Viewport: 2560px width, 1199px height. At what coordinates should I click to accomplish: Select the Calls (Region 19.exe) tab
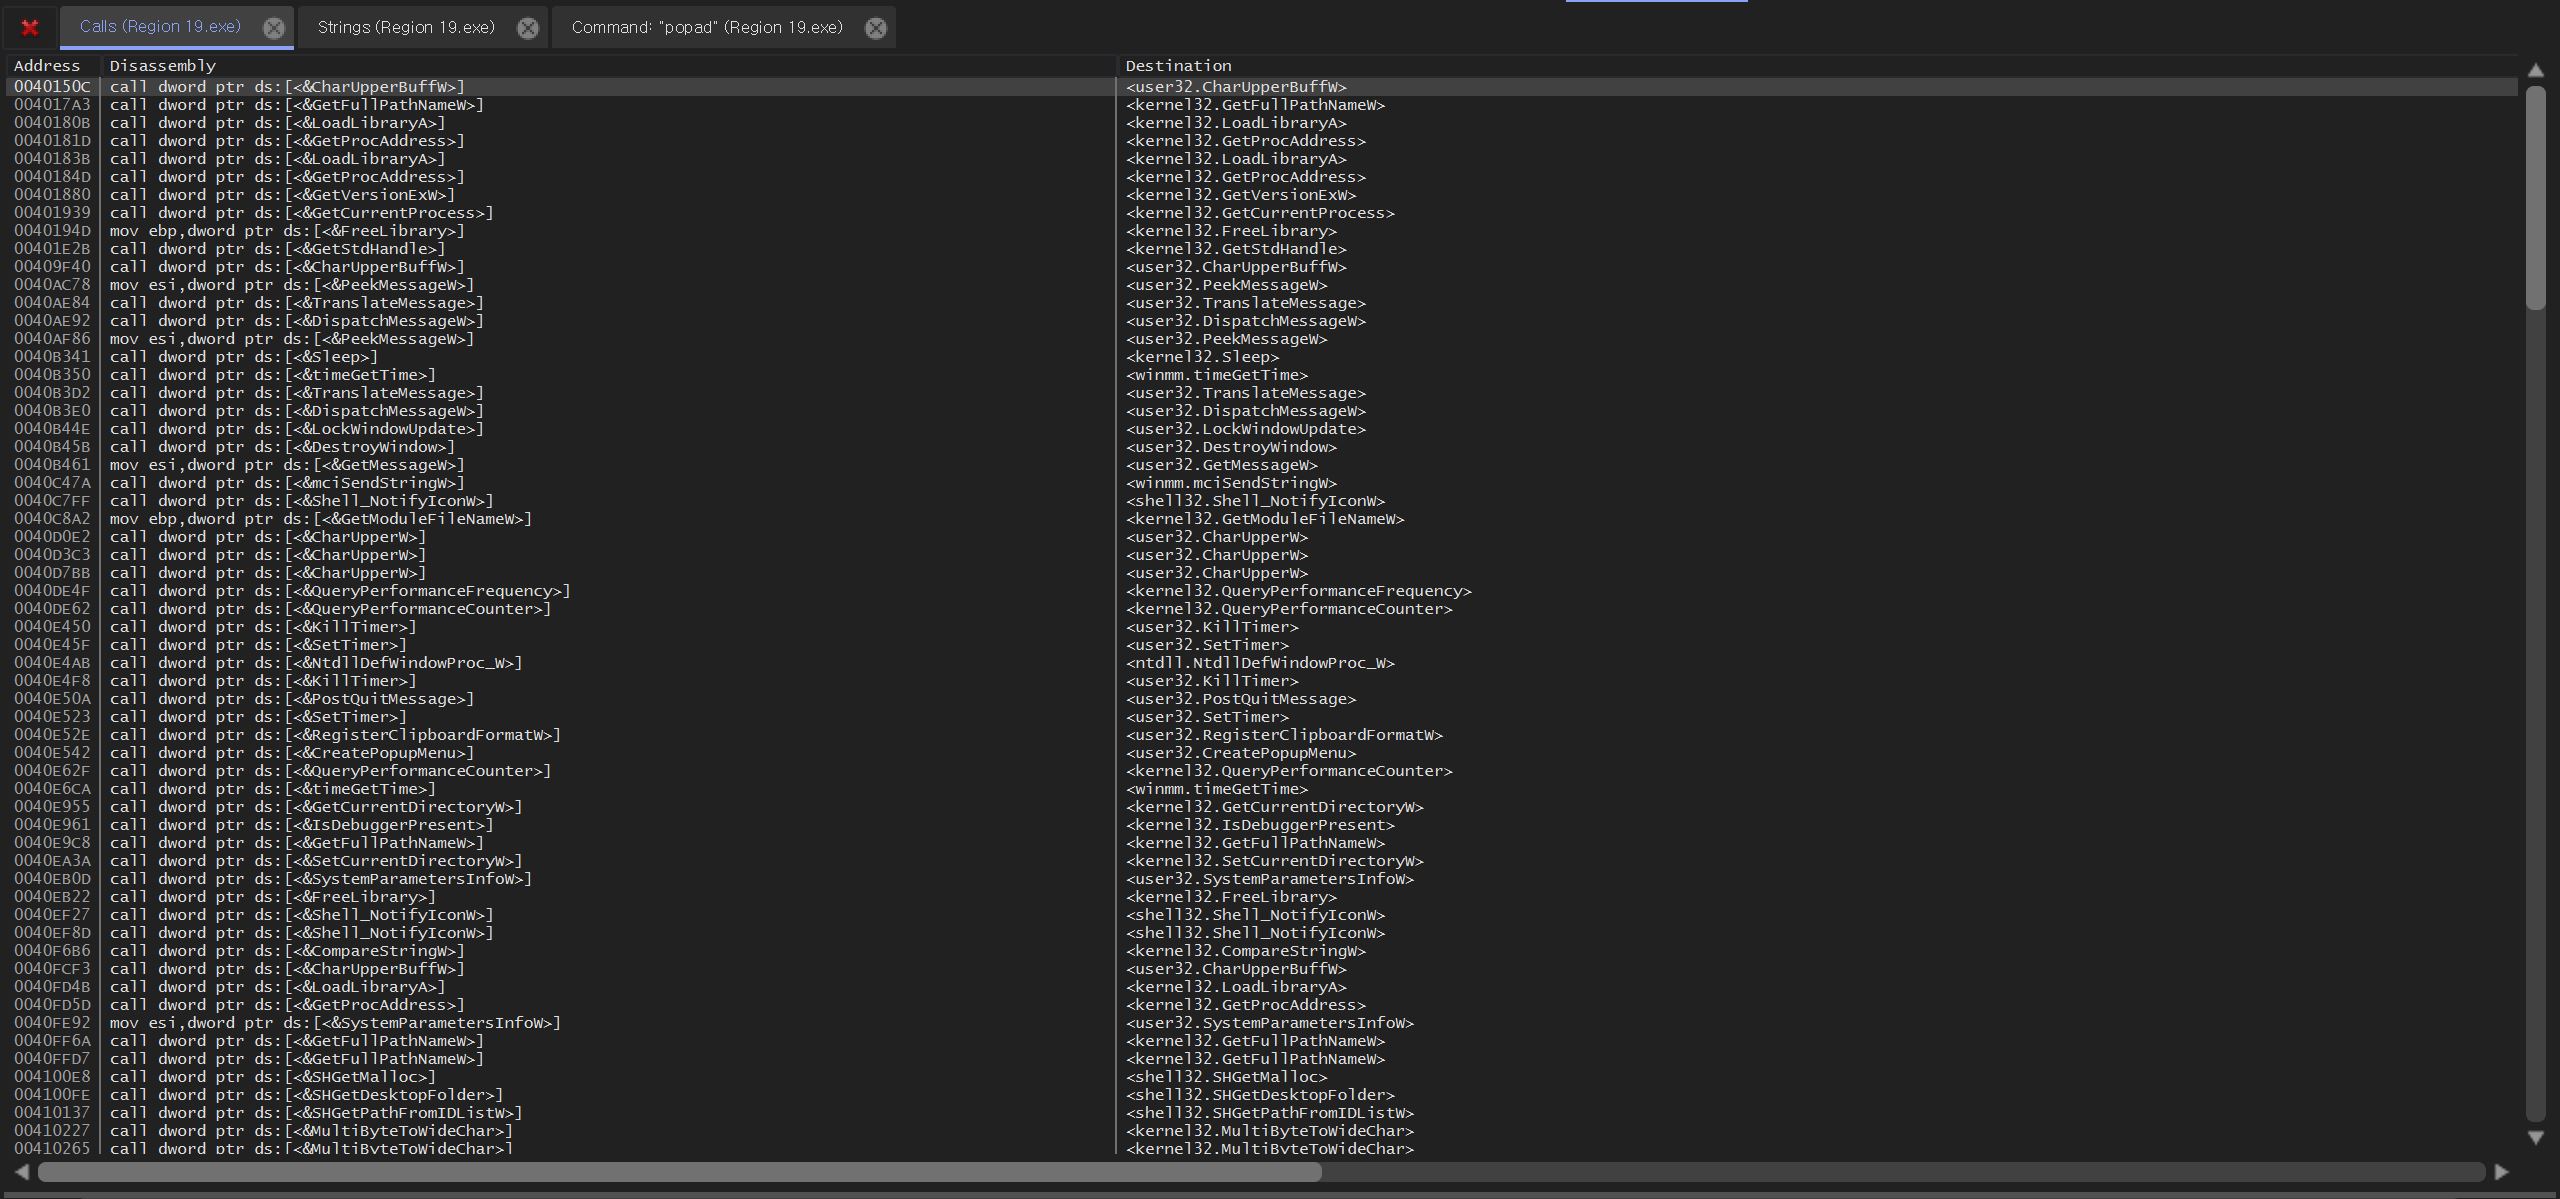160,27
